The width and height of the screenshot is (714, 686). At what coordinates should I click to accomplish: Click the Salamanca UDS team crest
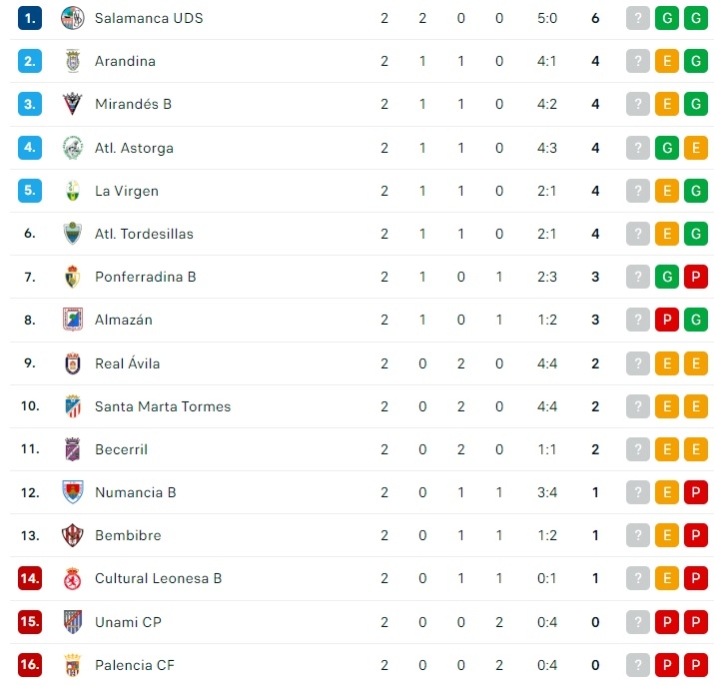tap(72, 18)
